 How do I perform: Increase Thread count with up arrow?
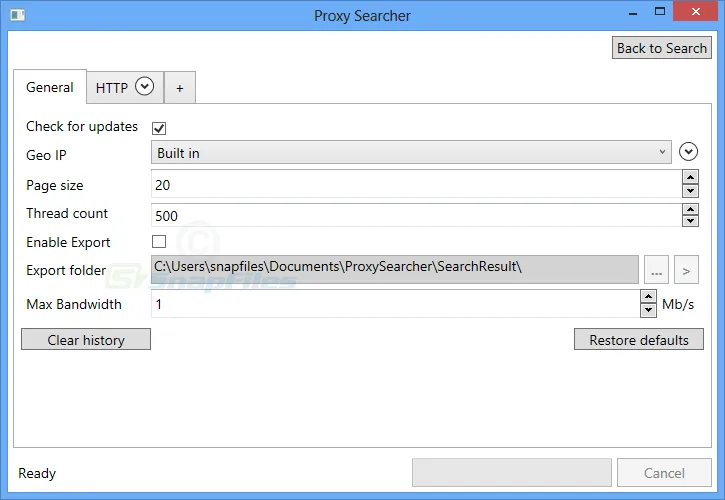tap(690, 210)
